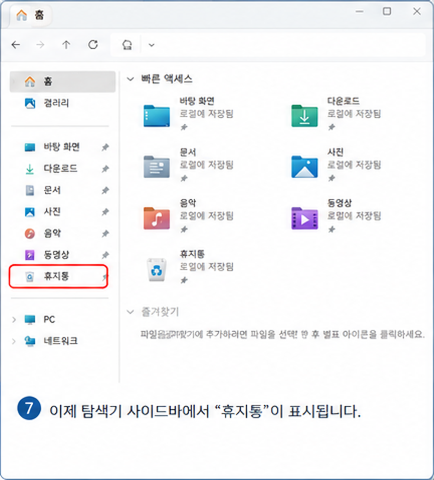This screenshot has width=434, height=480.
Task: Open 휴지통 in the sidebar
Action: click(x=59, y=276)
